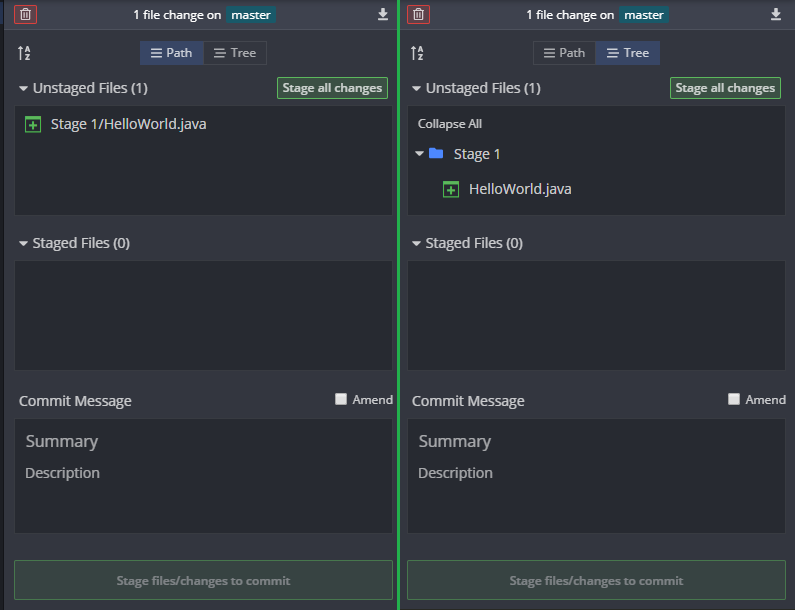795x610 pixels.
Task: Switch left panel to Tree view
Action: pos(235,53)
